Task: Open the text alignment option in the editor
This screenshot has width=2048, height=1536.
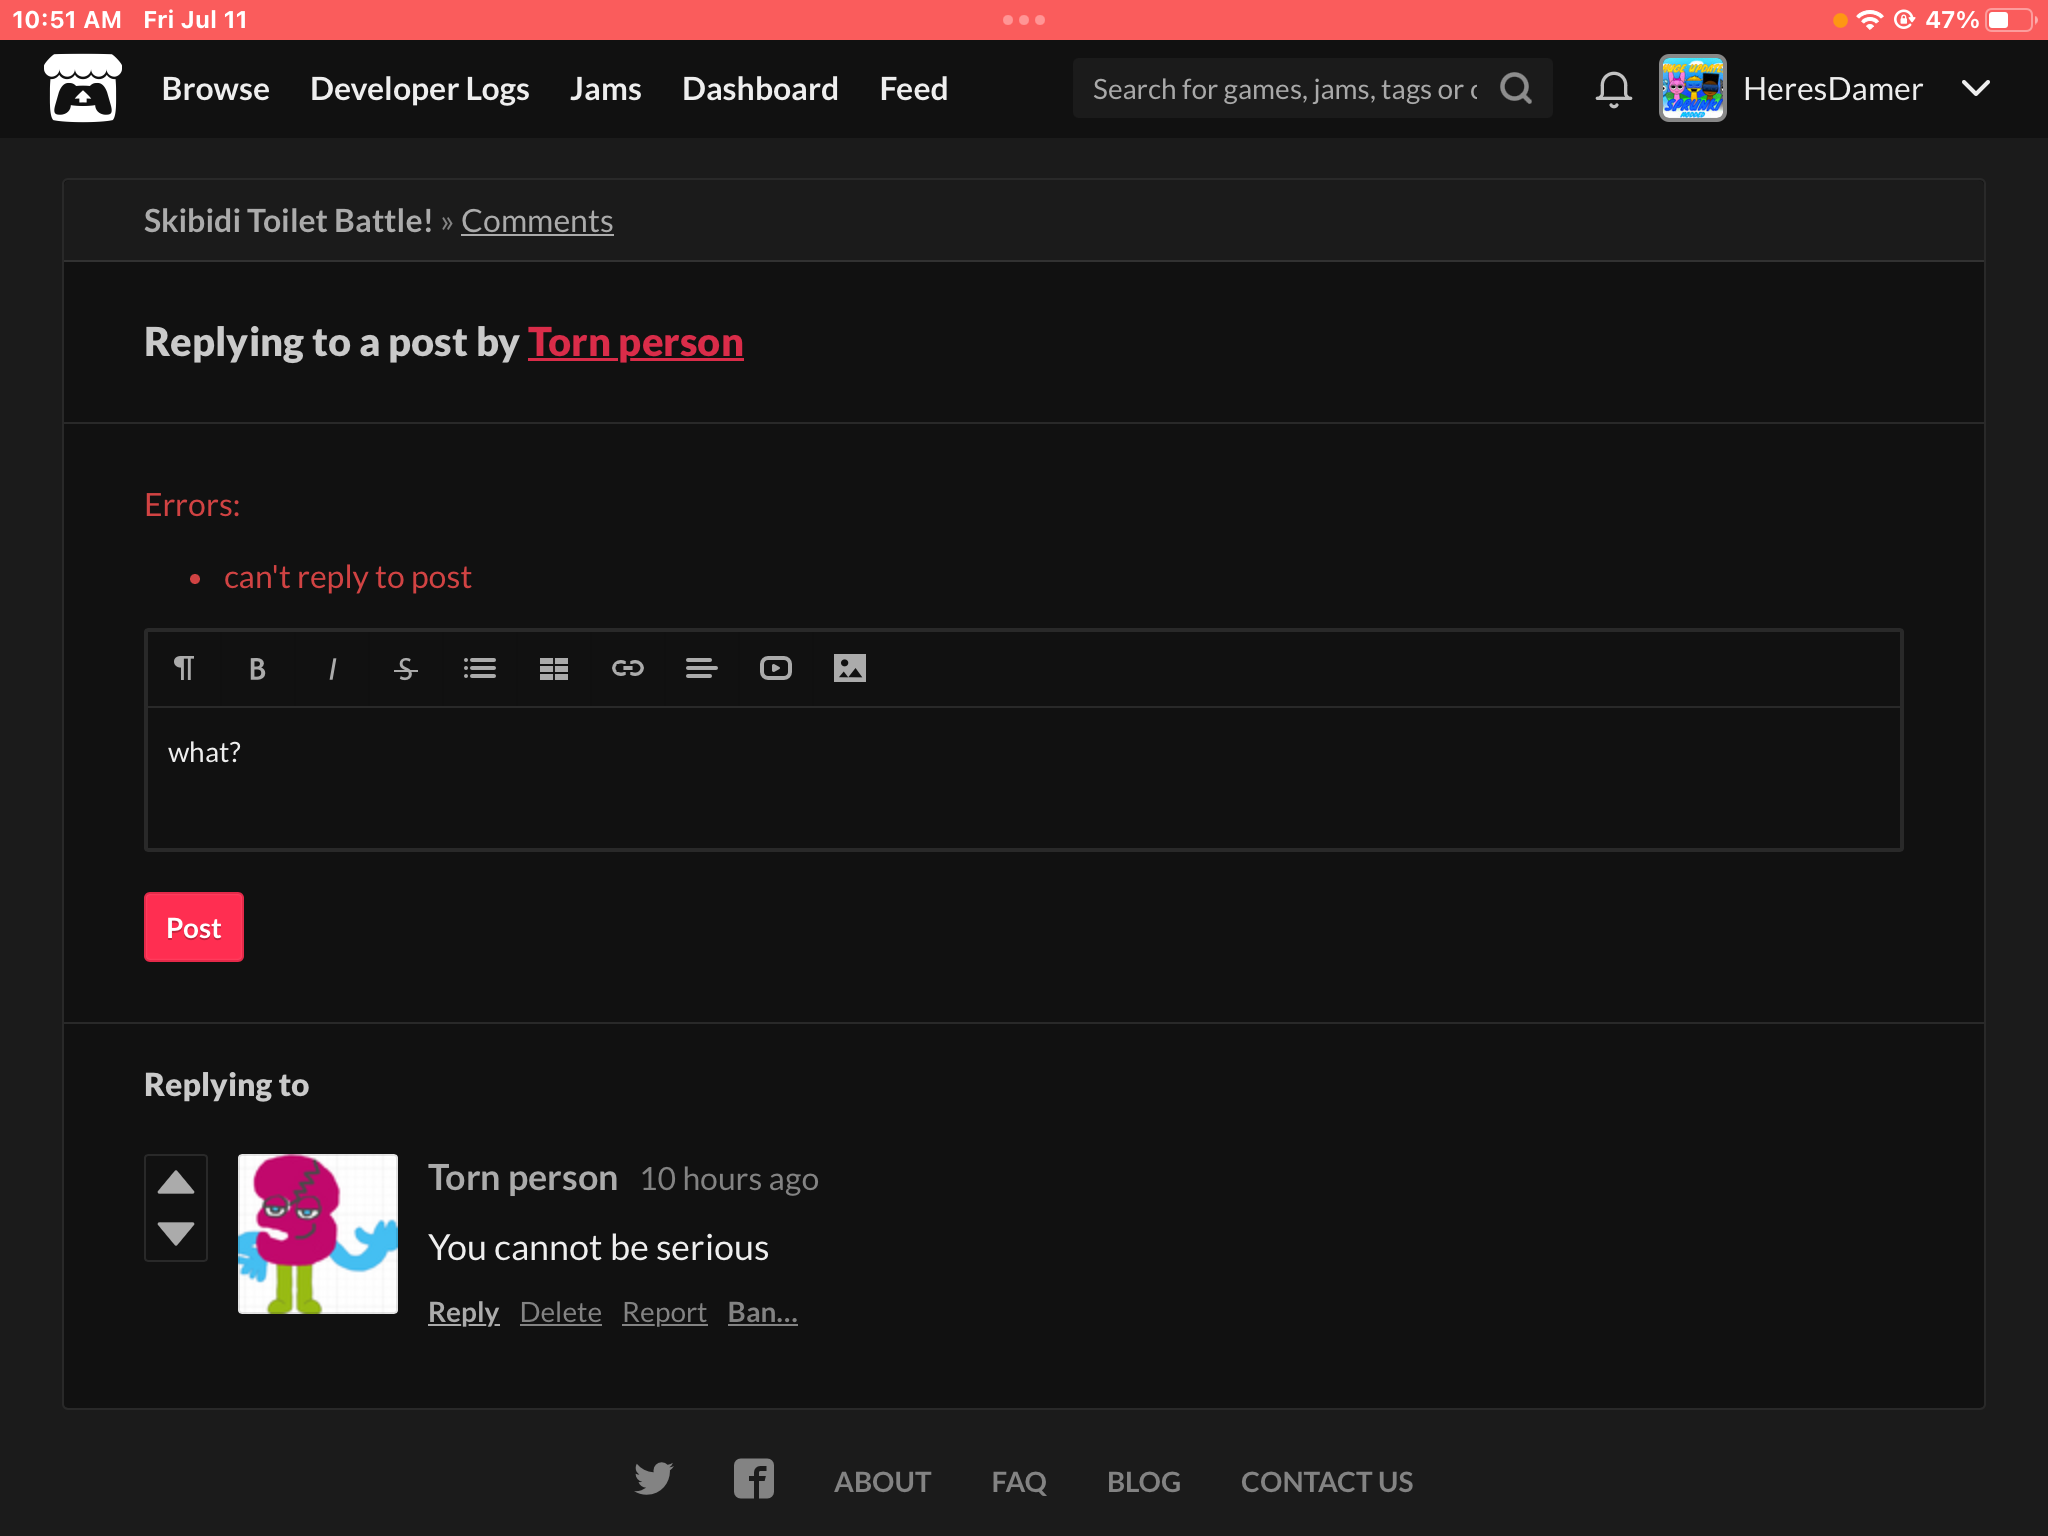Action: [x=702, y=668]
